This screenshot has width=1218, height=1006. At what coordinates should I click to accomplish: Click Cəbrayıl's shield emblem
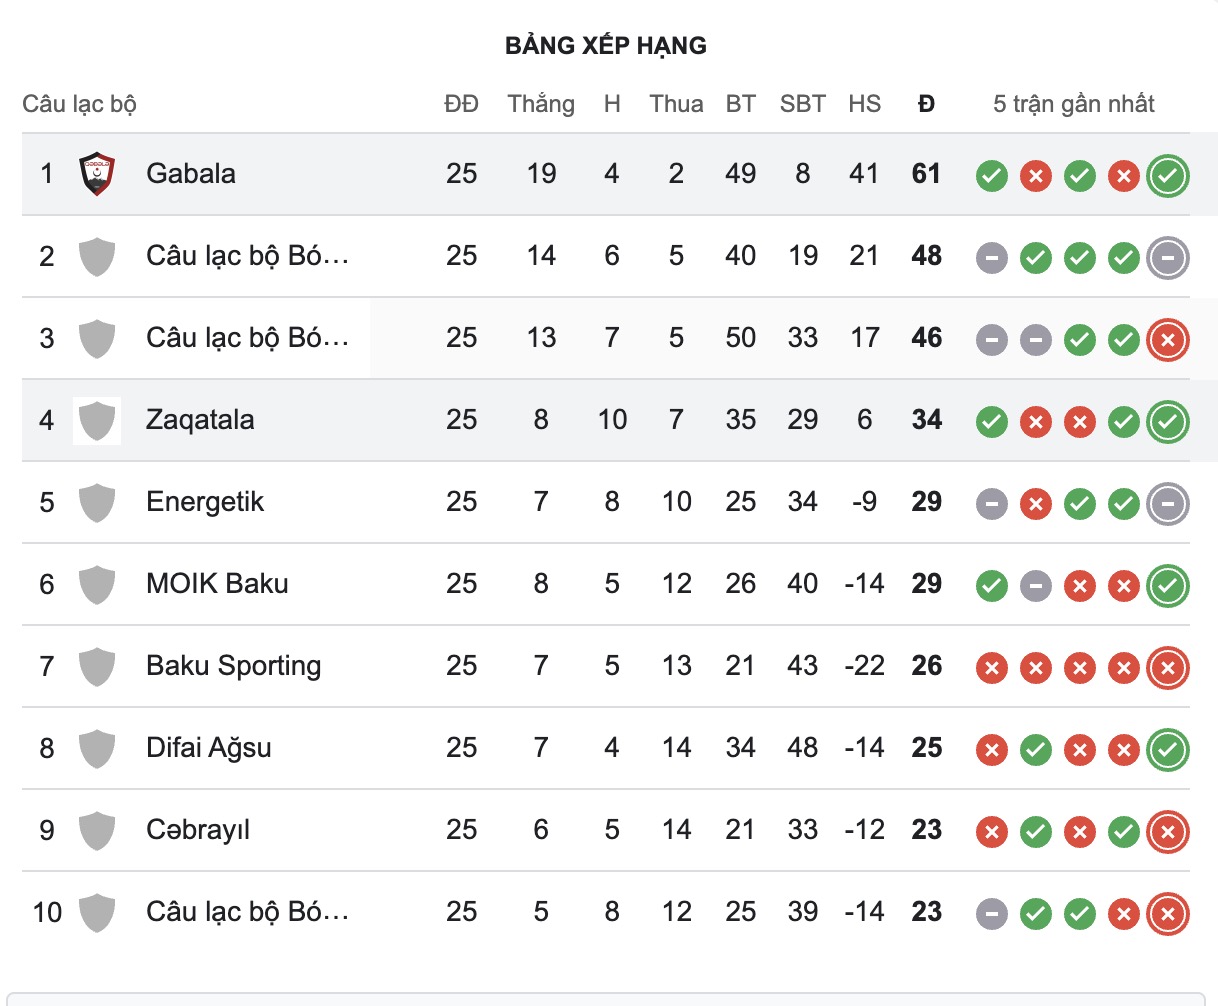97,831
